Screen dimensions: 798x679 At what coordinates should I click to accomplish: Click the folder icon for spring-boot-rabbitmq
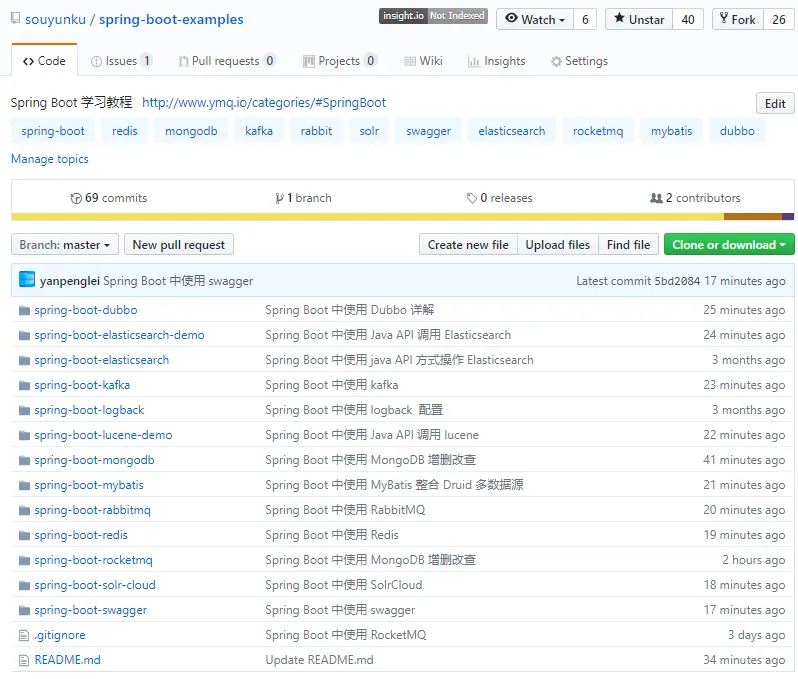tap(24, 510)
